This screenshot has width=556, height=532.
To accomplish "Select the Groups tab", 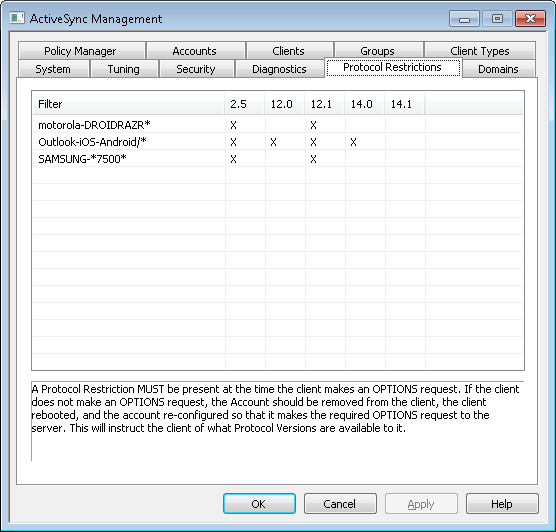I will click(378, 51).
